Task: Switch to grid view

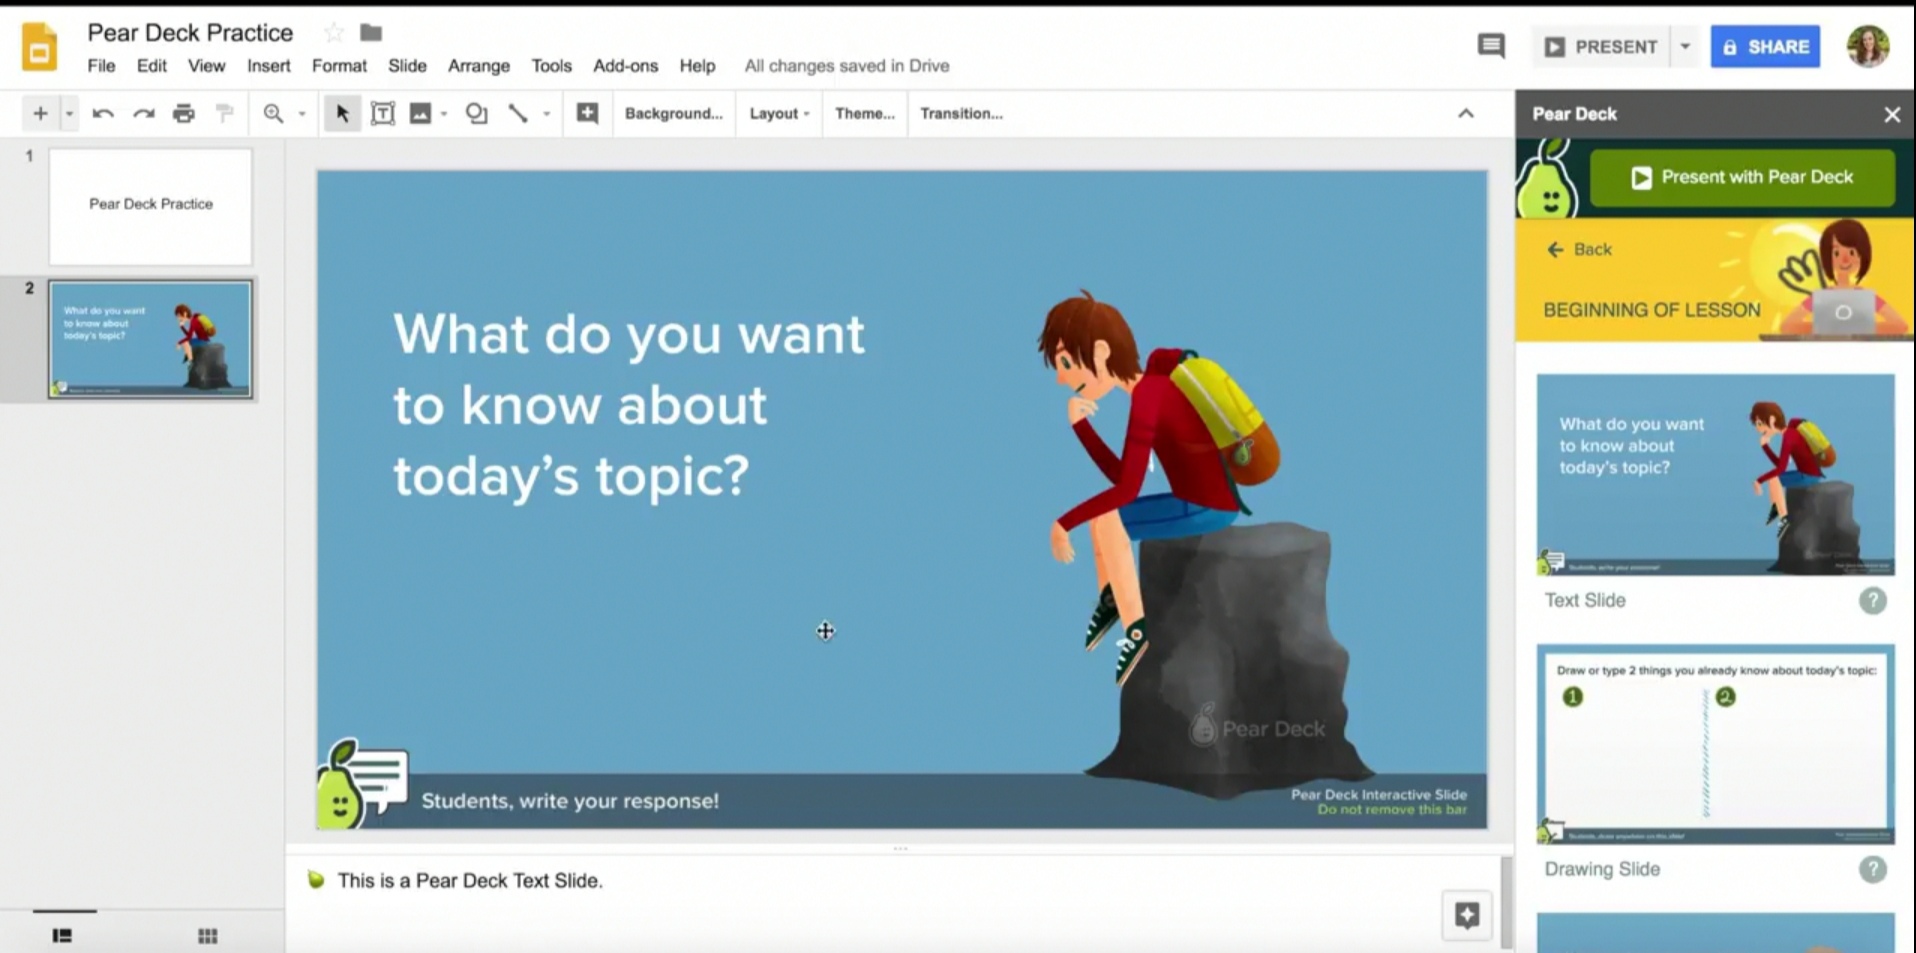Action: 208,936
